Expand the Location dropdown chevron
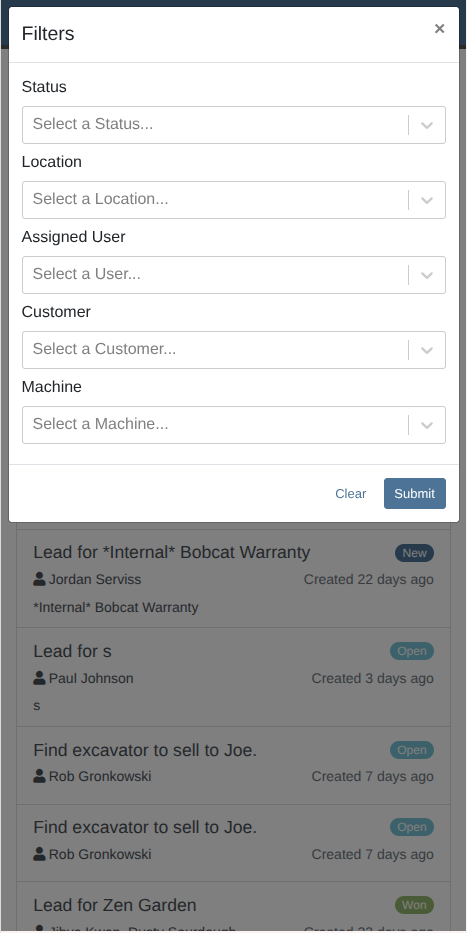The height and width of the screenshot is (933, 467). pos(427,200)
